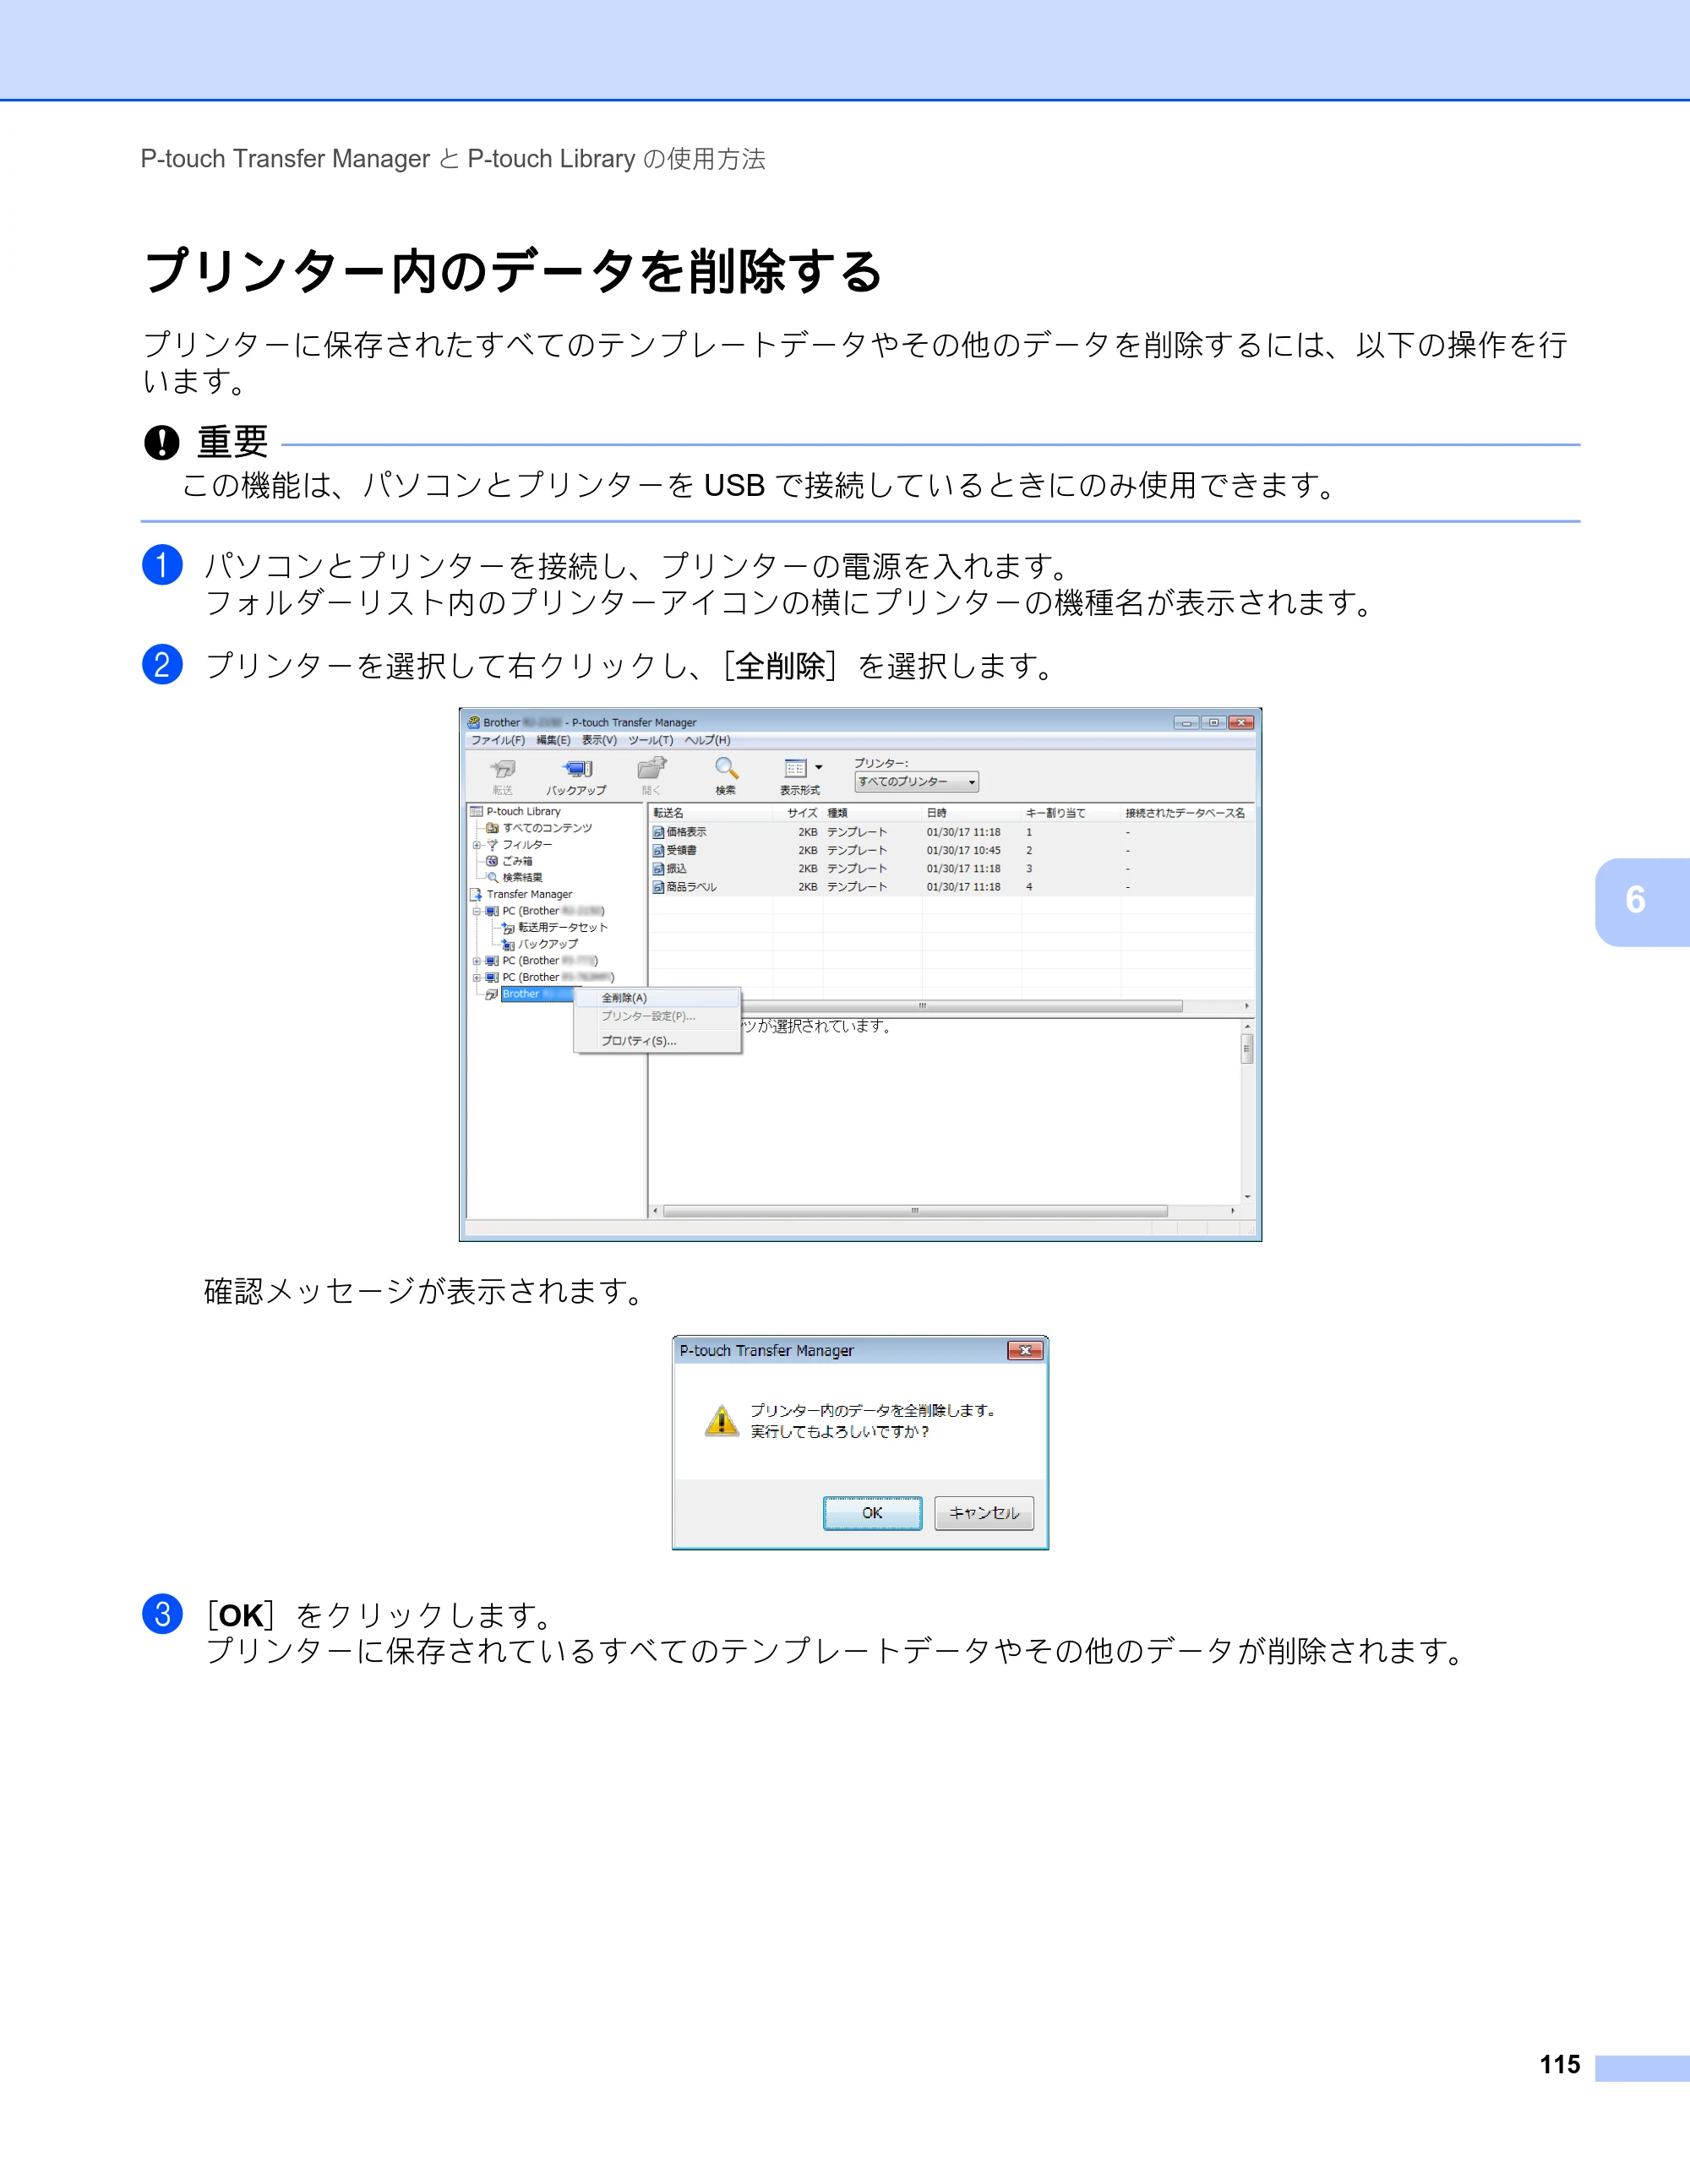Click the 価格表示 template icon
Viewport: 1690px width, 2184px height.
tap(658, 833)
